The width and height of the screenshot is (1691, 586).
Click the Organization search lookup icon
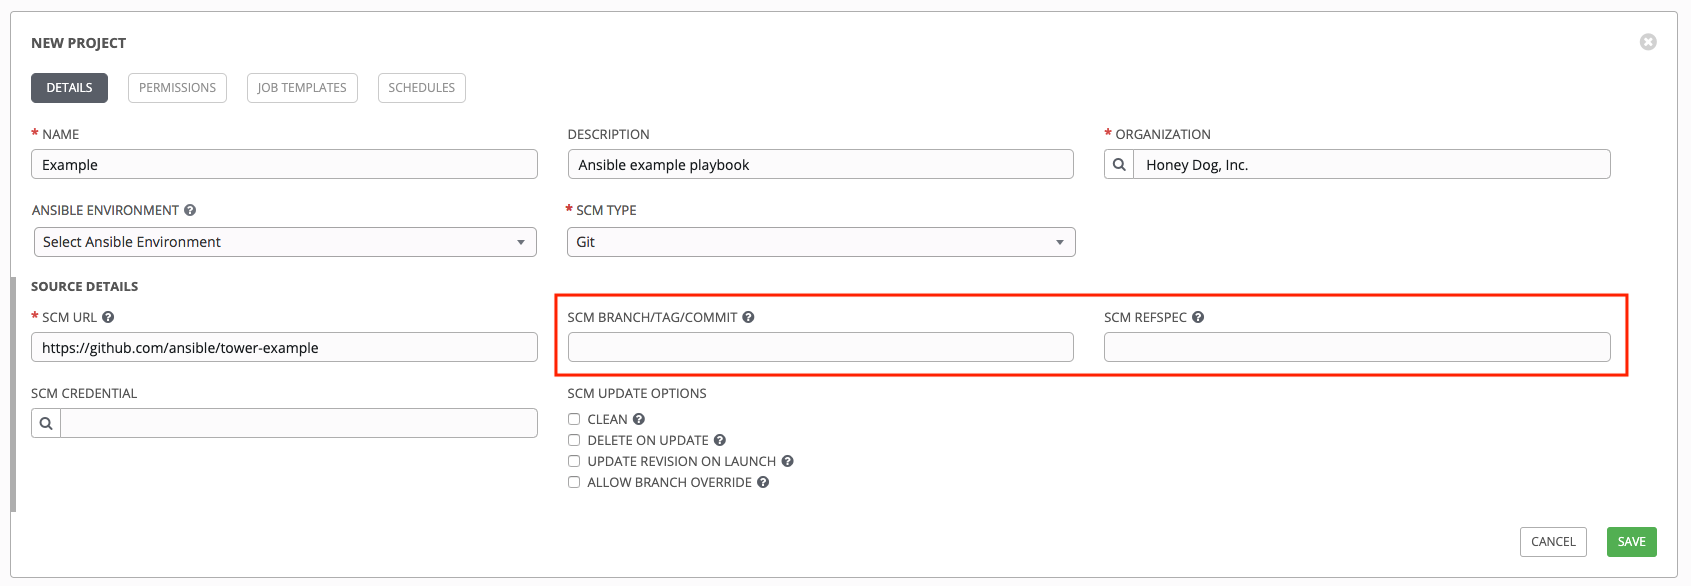click(x=1119, y=164)
